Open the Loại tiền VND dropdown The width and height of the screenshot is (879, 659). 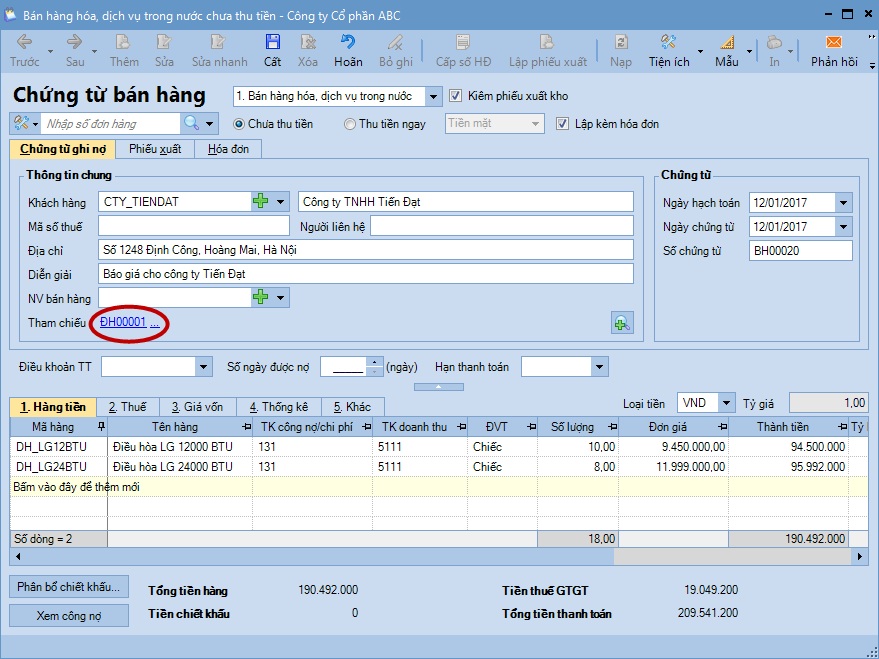coord(727,403)
